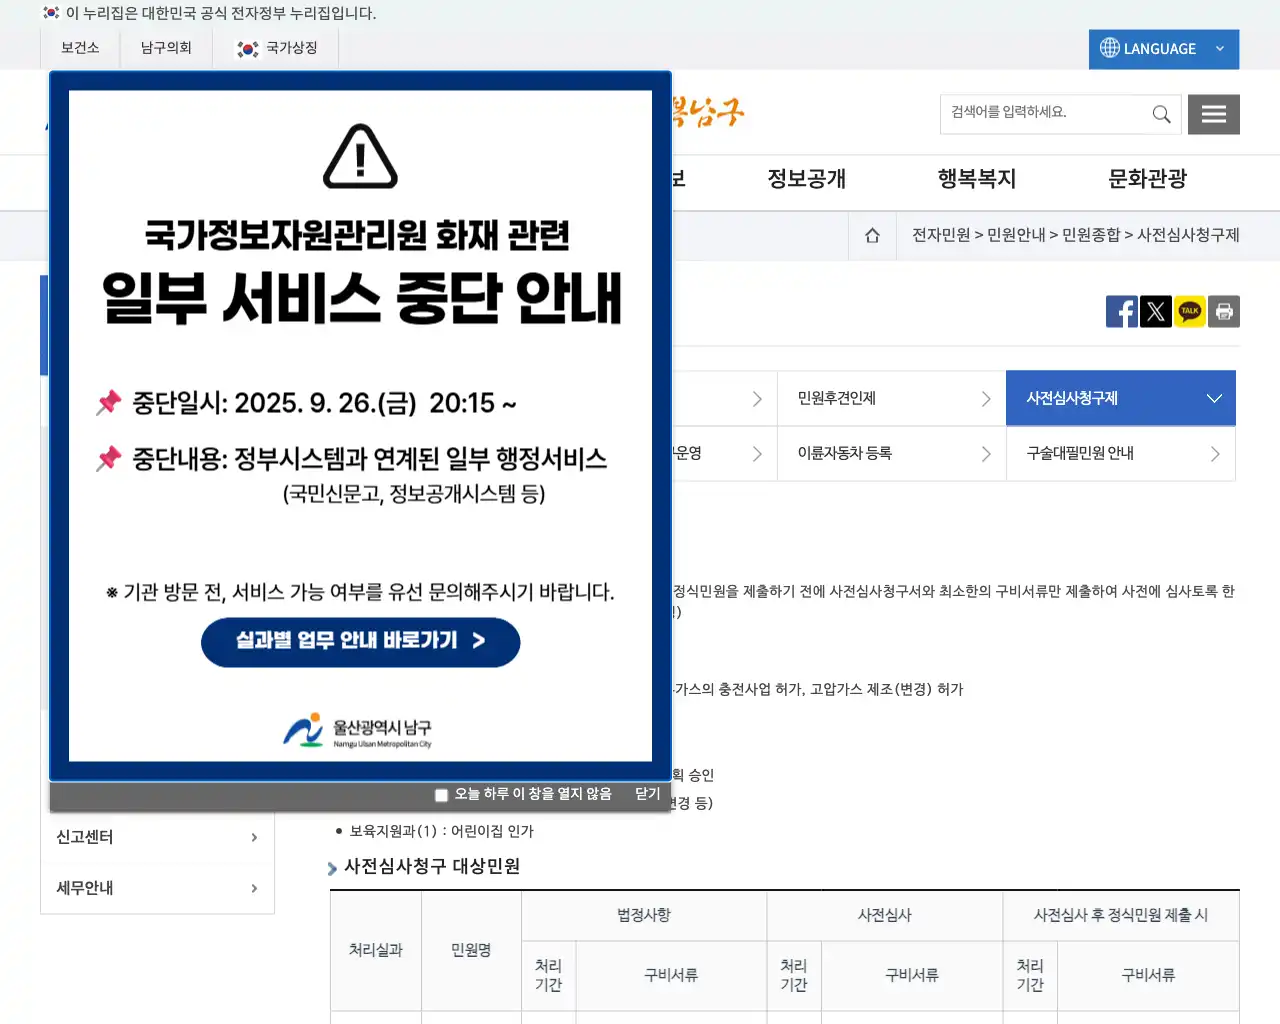Image resolution: width=1280 pixels, height=1024 pixels.
Task: Click 사전심사청구제 in the breadcrumb
Action: click(x=1188, y=235)
